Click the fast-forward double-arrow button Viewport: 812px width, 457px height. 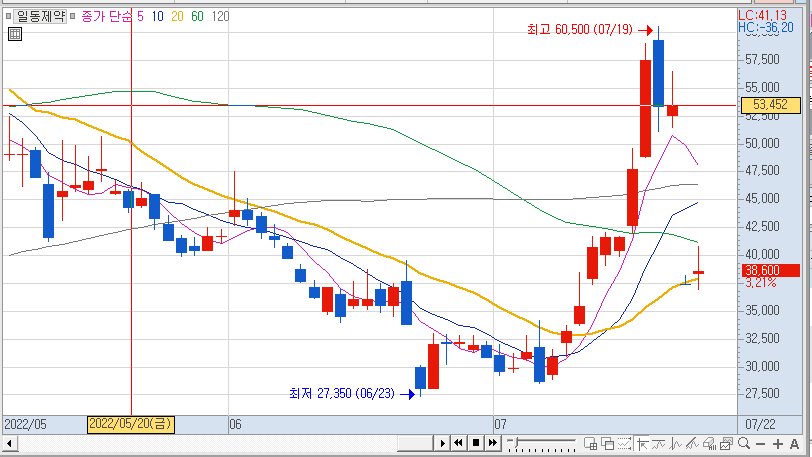click(492, 443)
